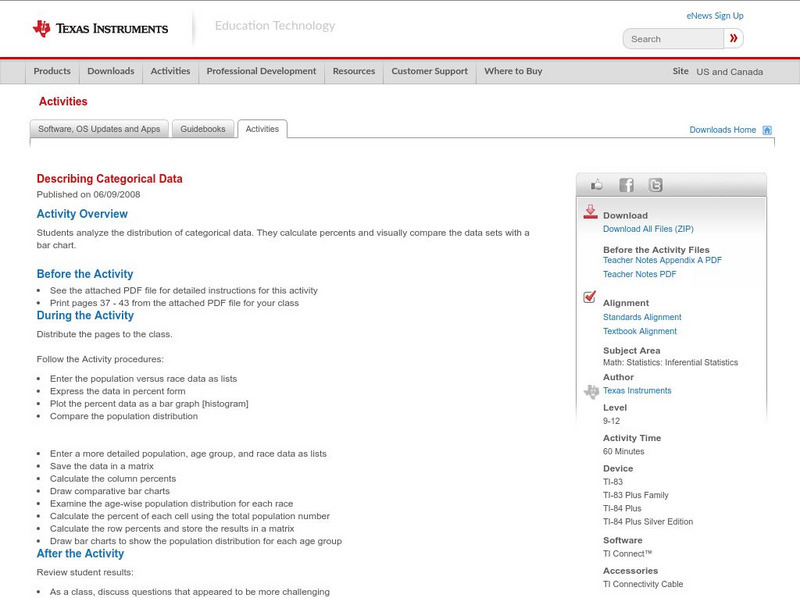
Task: Switch to Software, OS Updates and Apps tab
Action: point(99,129)
